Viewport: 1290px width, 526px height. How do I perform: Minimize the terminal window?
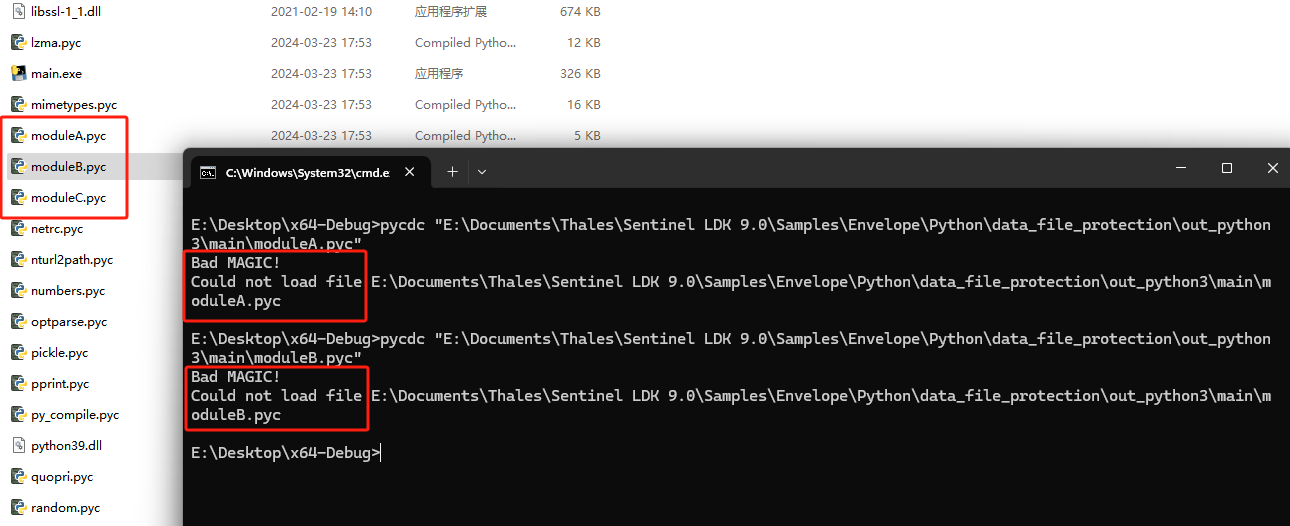pyautogui.click(x=1181, y=168)
